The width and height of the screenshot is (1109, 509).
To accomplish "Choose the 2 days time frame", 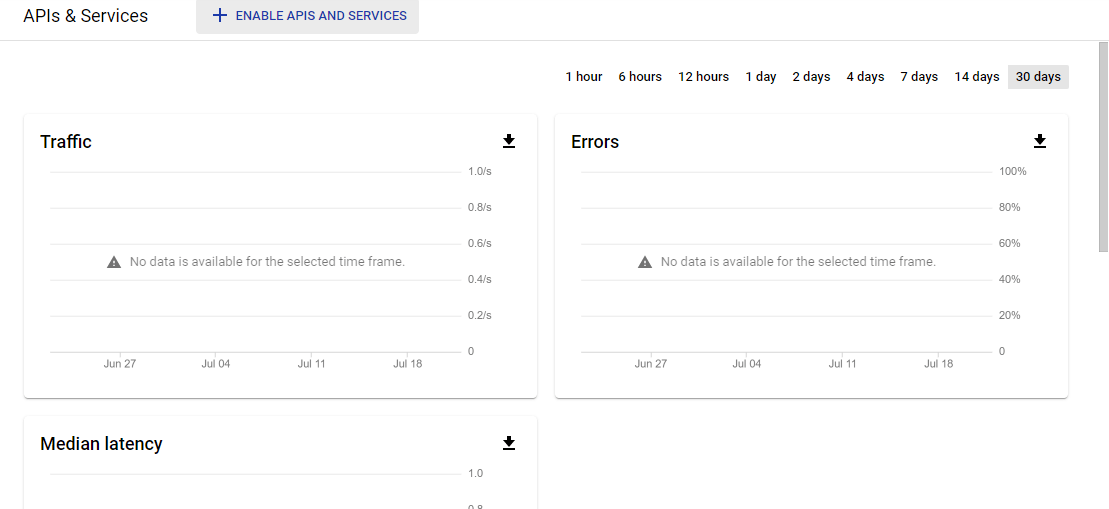I will [x=812, y=77].
